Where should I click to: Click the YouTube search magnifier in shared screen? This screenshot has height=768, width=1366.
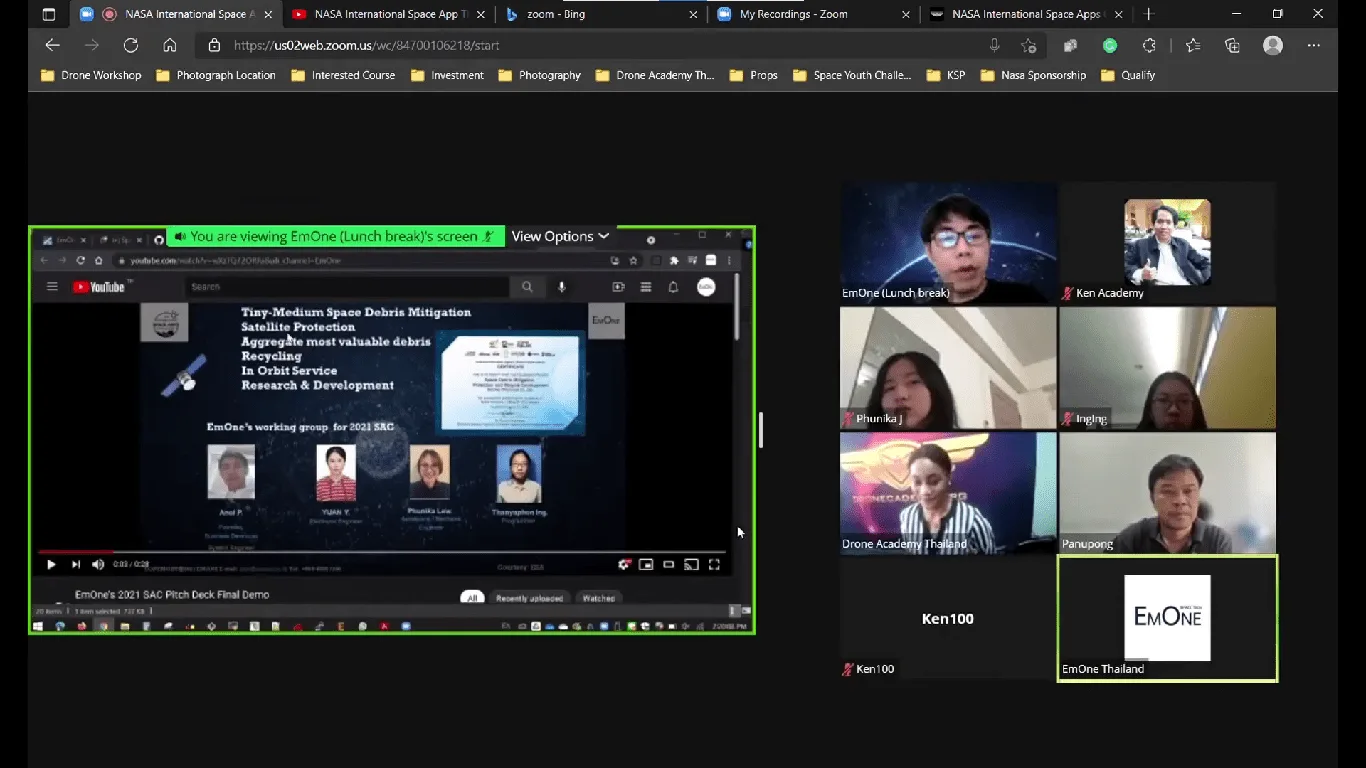527,287
